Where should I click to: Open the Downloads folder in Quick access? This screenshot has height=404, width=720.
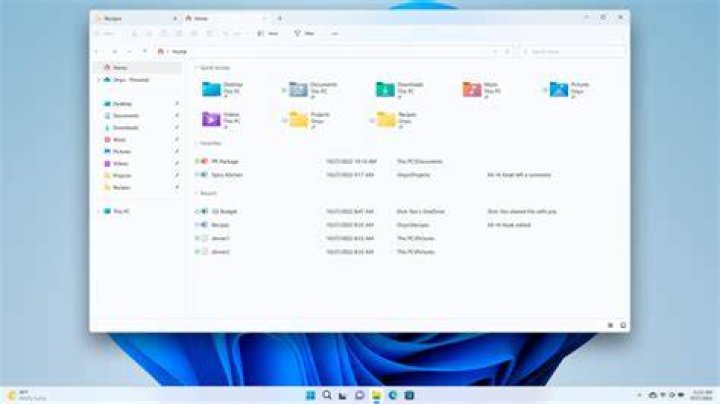click(x=399, y=90)
